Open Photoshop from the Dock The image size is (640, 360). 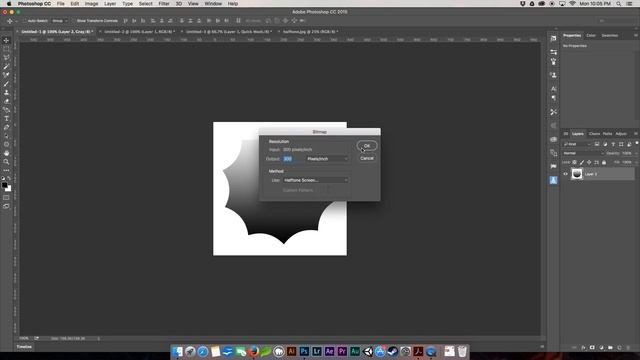[304, 351]
